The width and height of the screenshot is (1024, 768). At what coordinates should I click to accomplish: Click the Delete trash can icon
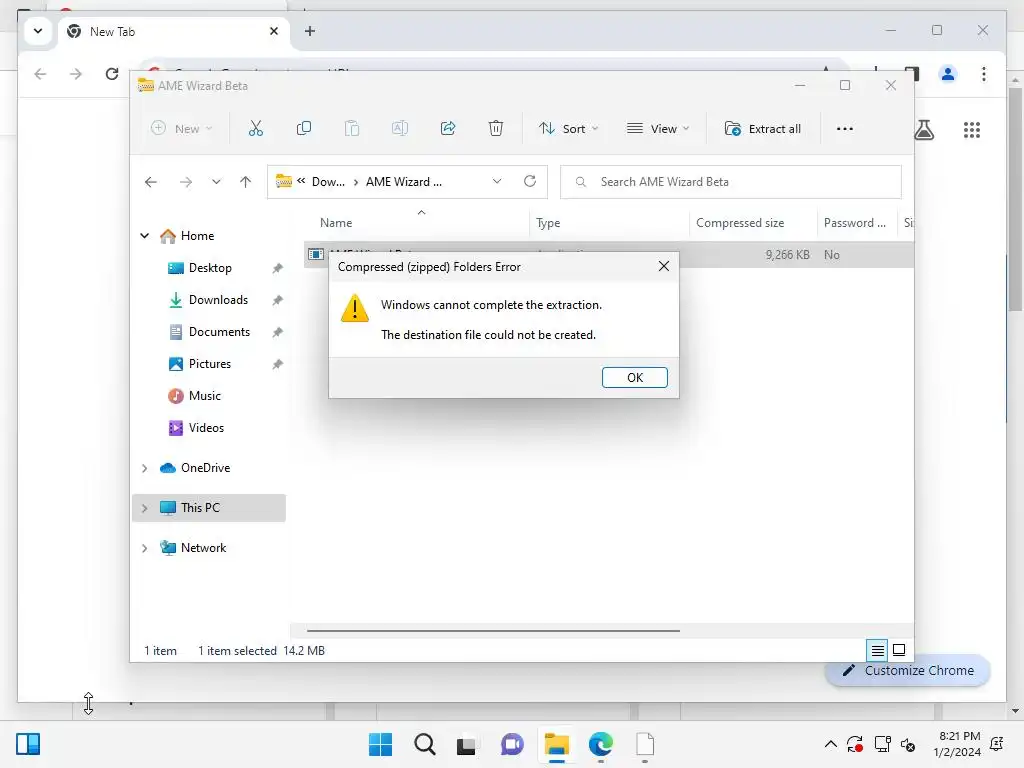(x=496, y=129)
